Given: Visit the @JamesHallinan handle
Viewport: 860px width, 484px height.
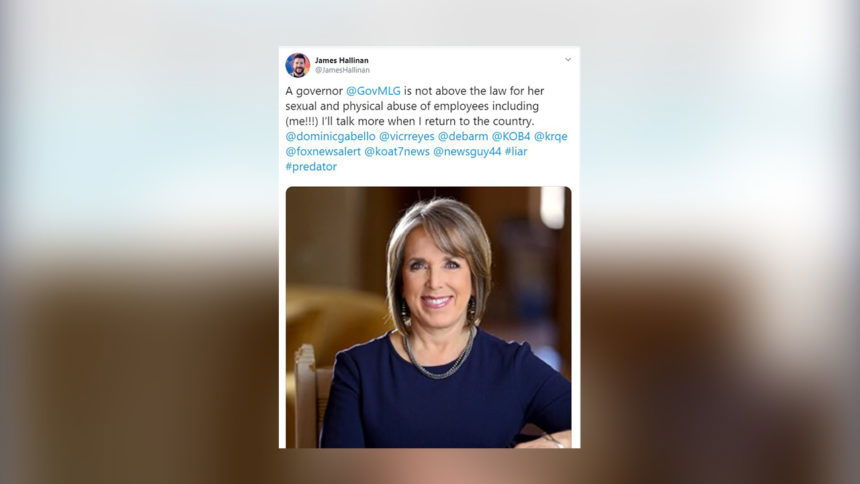Looking at the screenshot, I should (342, 70).
